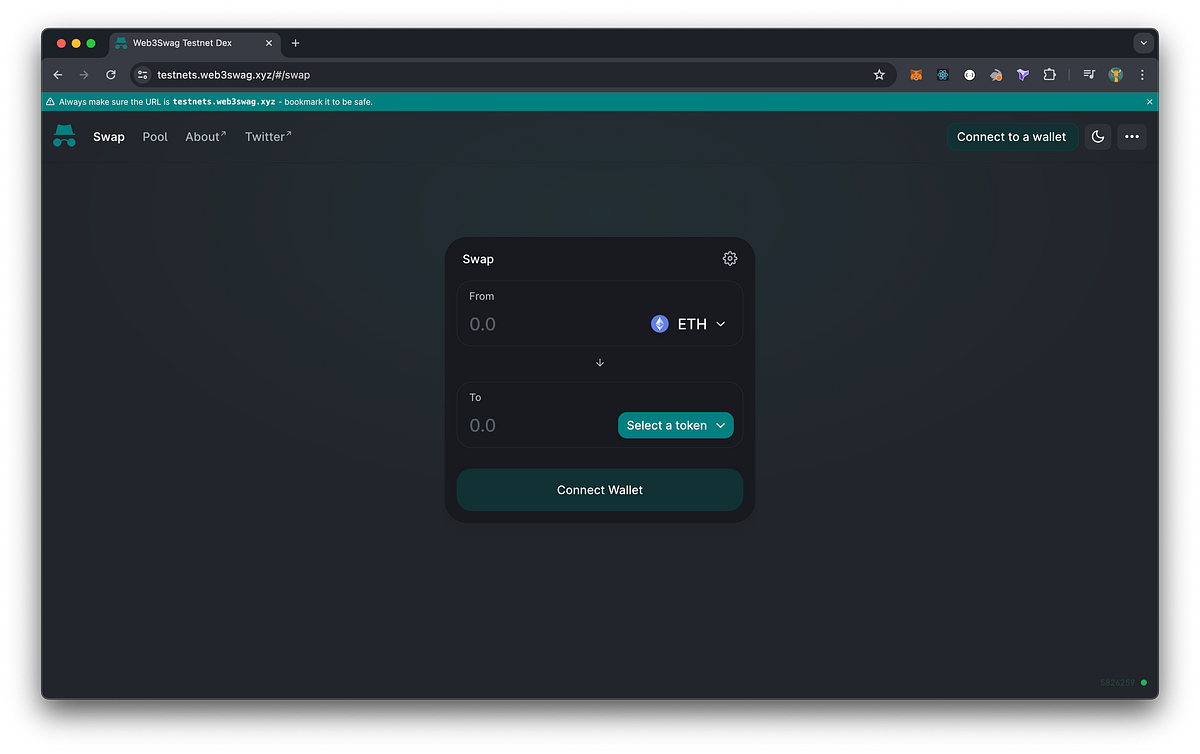Screen dimensions: 1200x754
Task: Click the Connect Wallet button
Action: click(599, 489)
